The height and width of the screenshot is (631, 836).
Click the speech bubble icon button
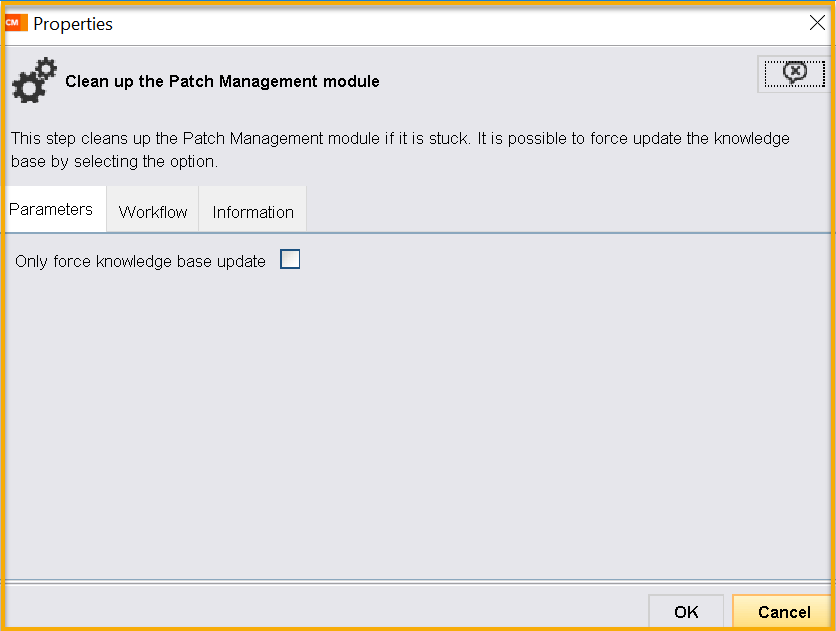point(794,73)
